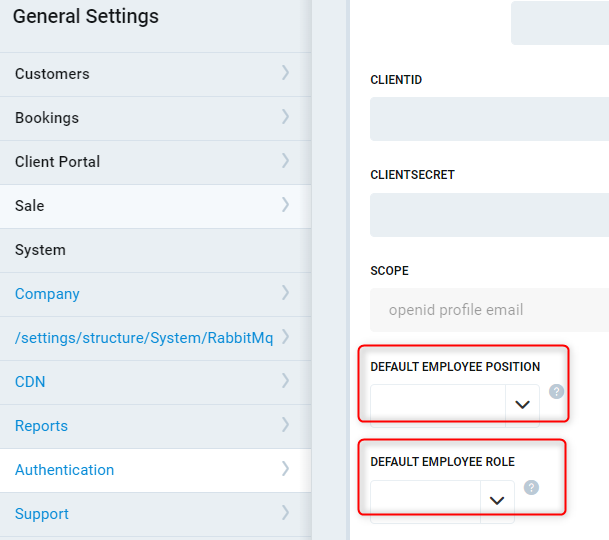Screen dimensions: 609x540
Task: Expand the chevron next to Bookings
Action: (x=285, y=117)
